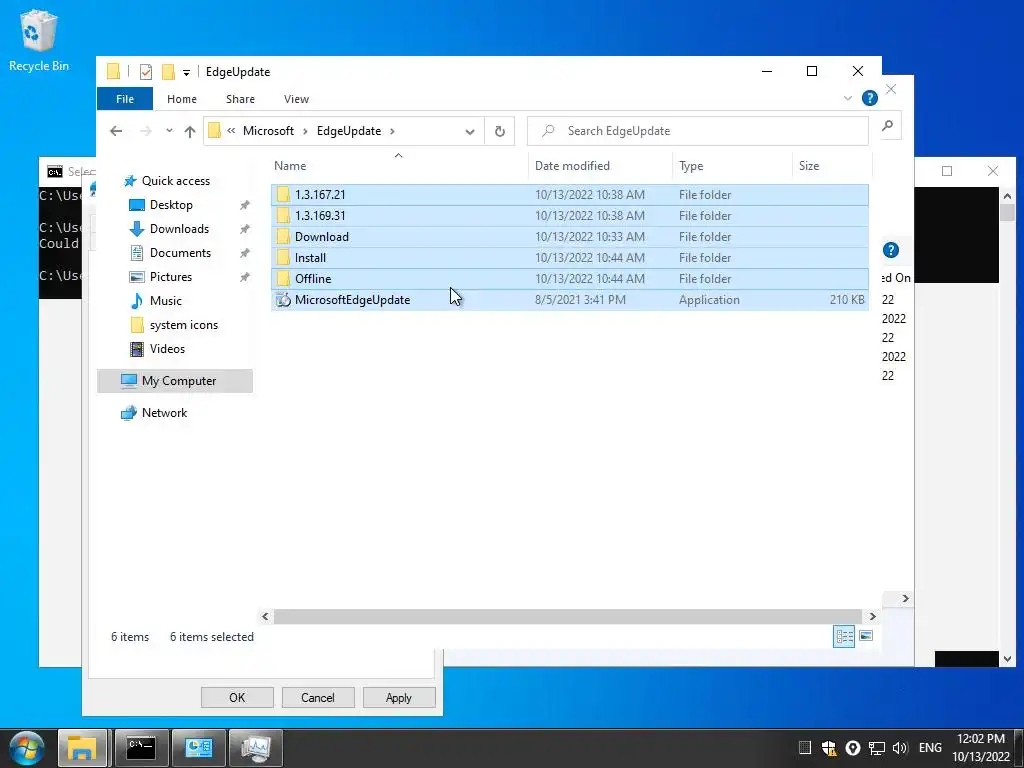Open system icons folder in sidebar
The image size is (1024, 768).
(184, 325)
